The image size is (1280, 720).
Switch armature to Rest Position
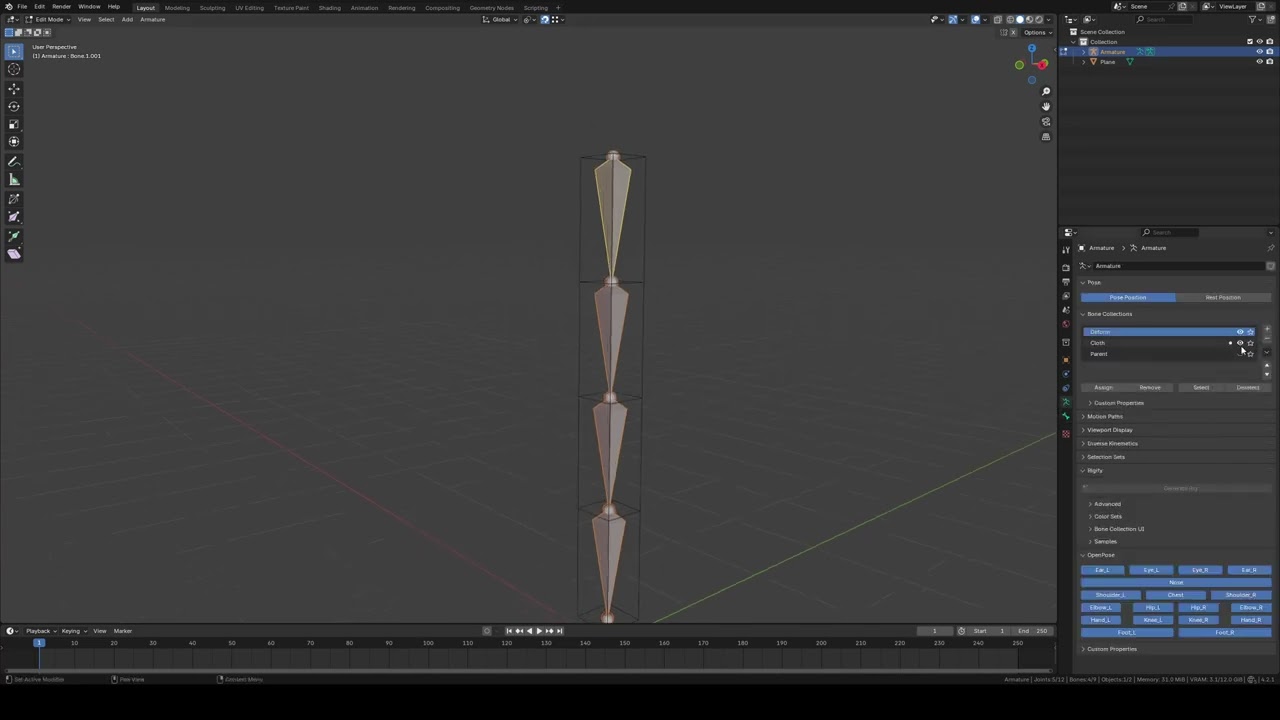coord(1223,297)
